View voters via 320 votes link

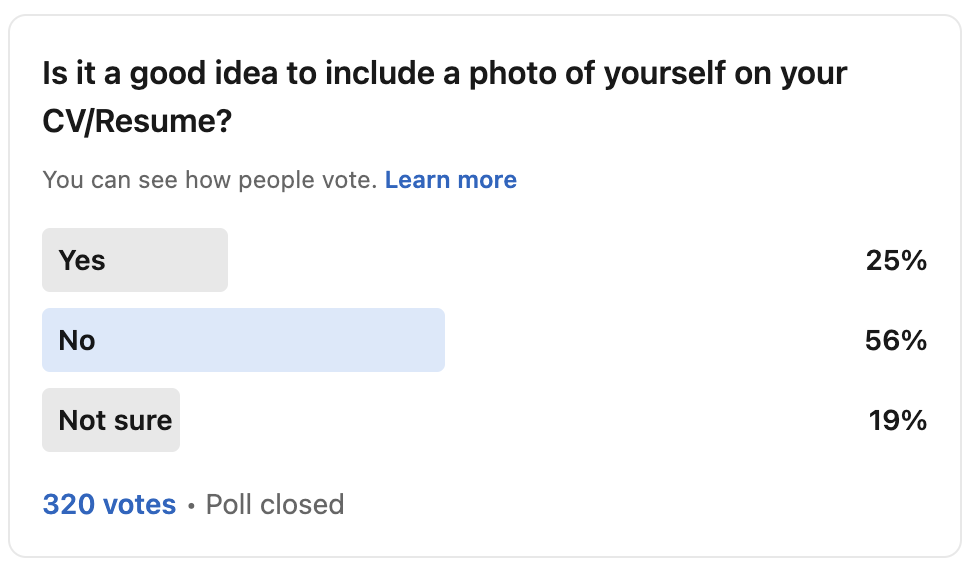click(109, 504)
